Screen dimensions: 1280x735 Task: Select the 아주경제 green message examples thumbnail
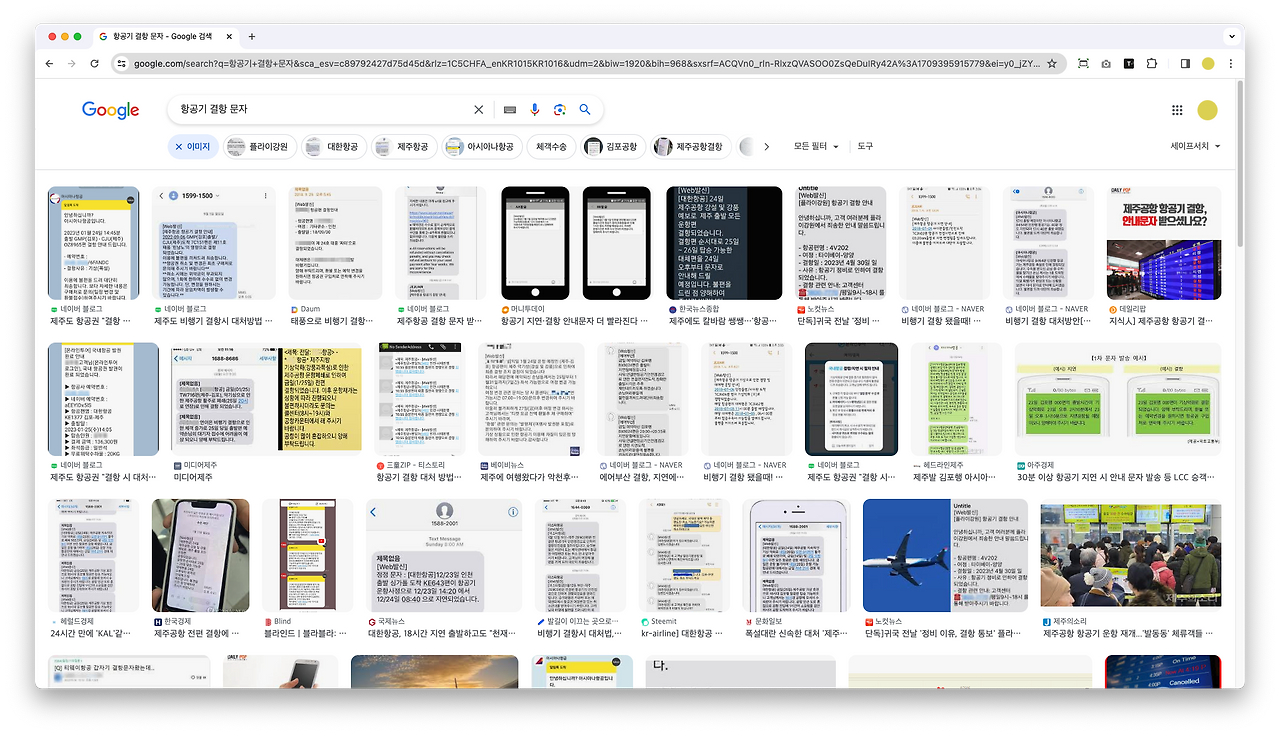click(1118, 398)
